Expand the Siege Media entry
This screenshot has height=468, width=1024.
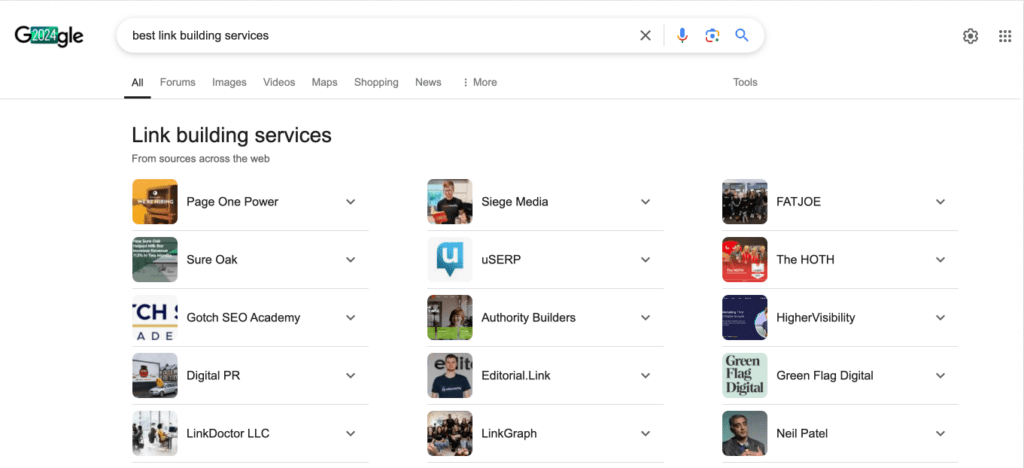pyautogui.click(x=646, y=202)
